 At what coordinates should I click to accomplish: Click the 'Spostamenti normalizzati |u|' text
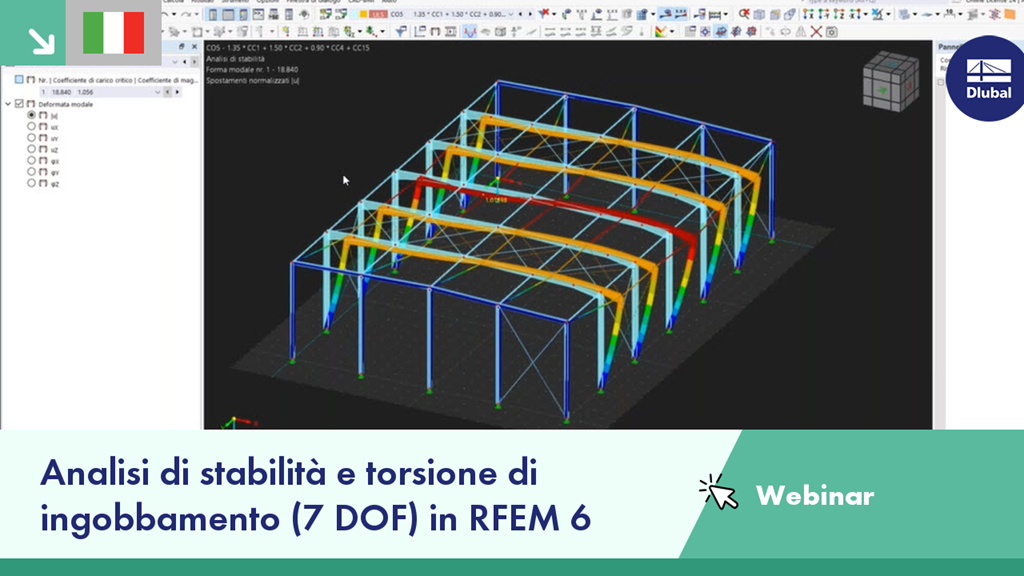[253, 81]
